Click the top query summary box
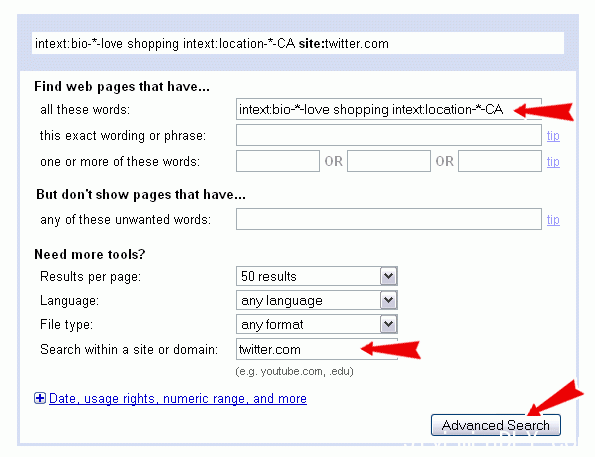Viewport: 595px width, 457px height. tap(298, 43)
